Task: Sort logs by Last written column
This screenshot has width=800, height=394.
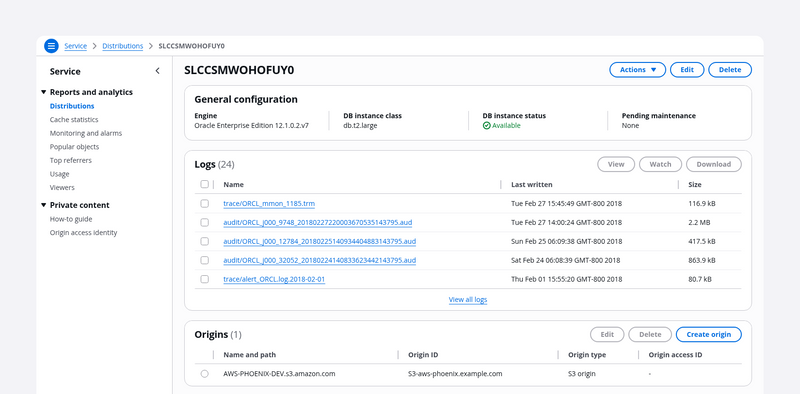Action: pos(532,185)
